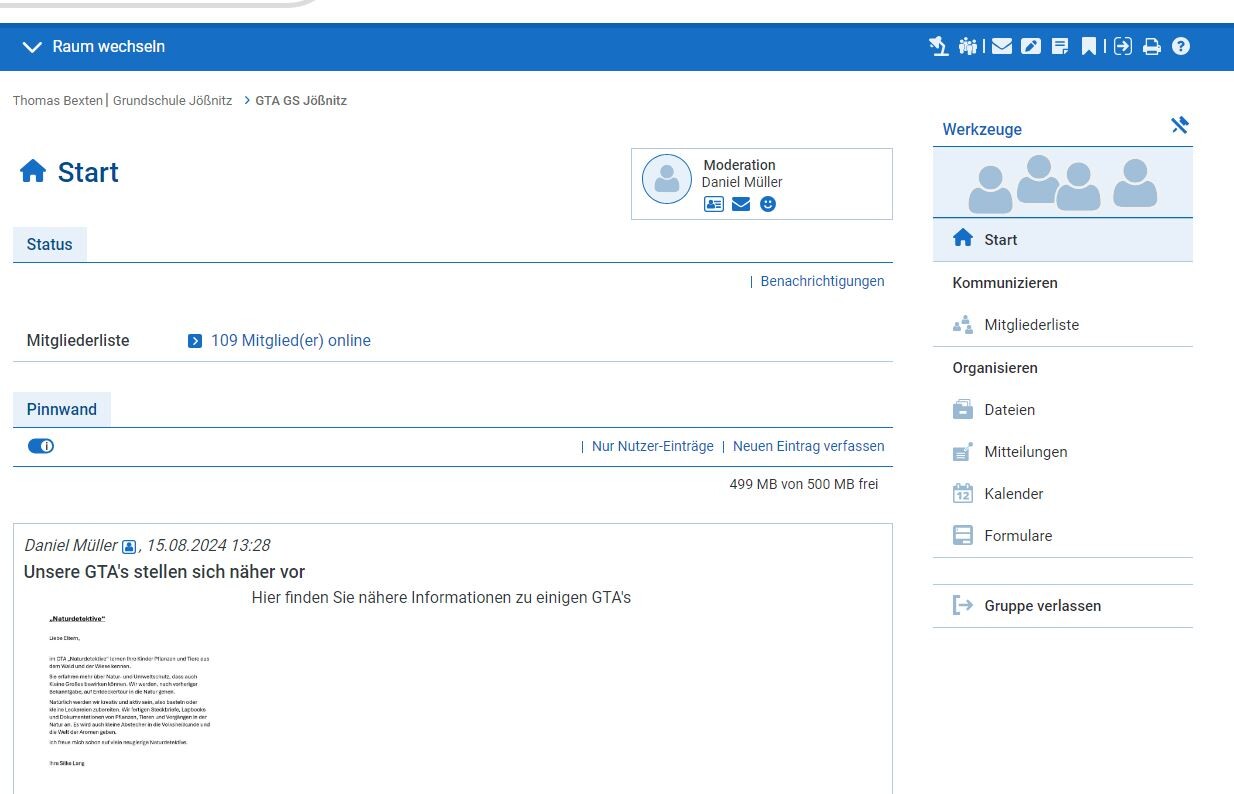Open the Naturdetektive document thumbnail

tap(130, 690)
